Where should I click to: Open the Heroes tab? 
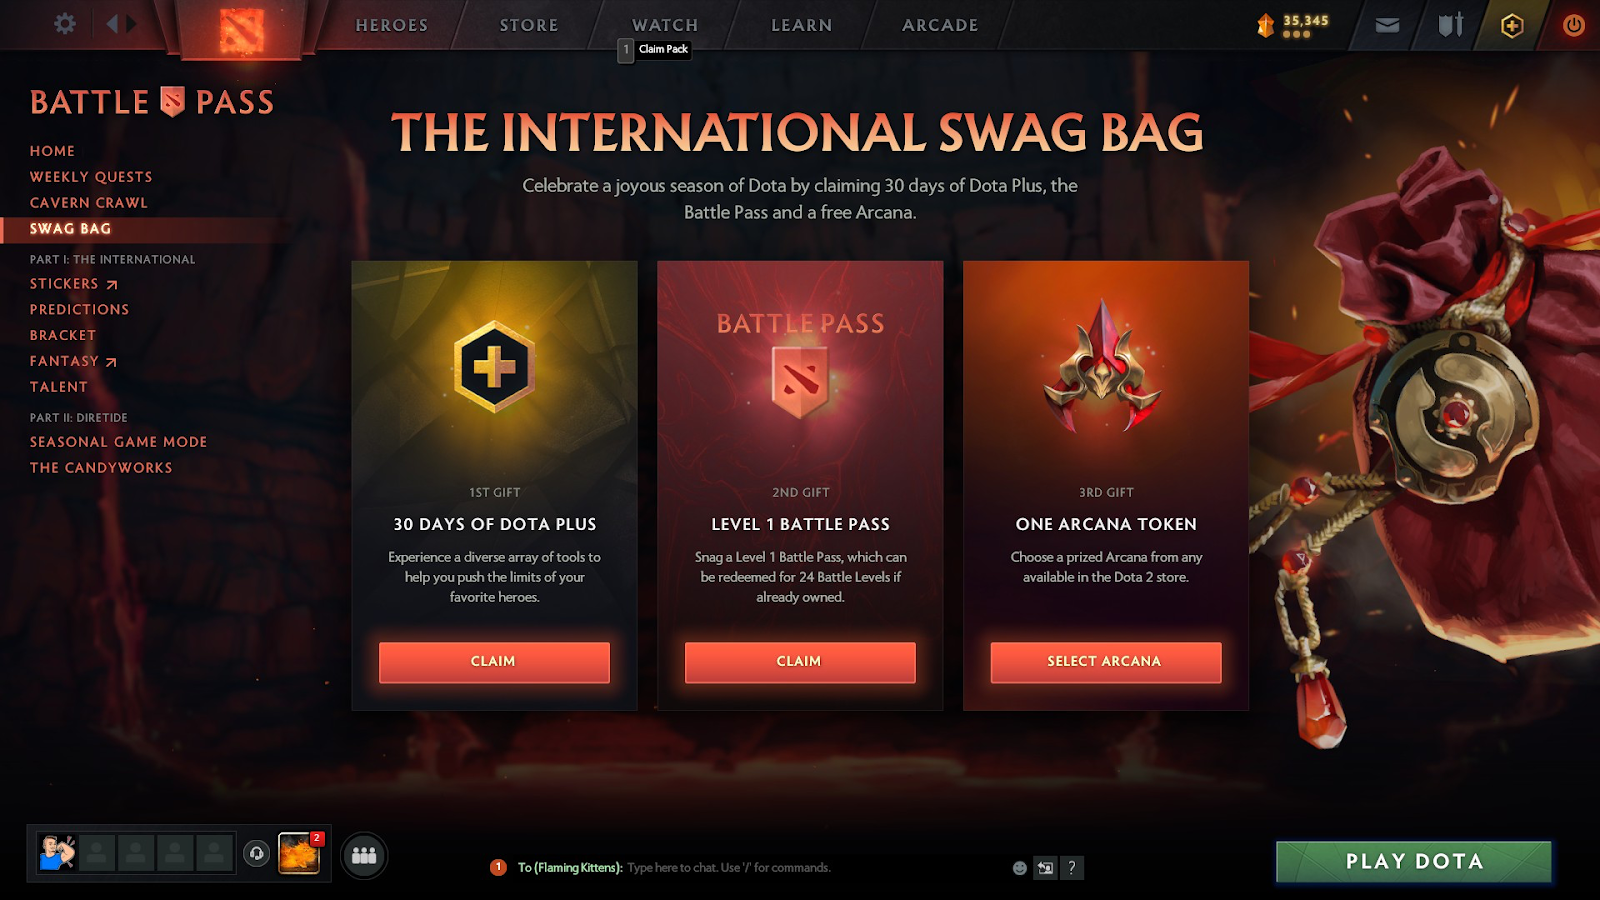click(x=392, y=25)
